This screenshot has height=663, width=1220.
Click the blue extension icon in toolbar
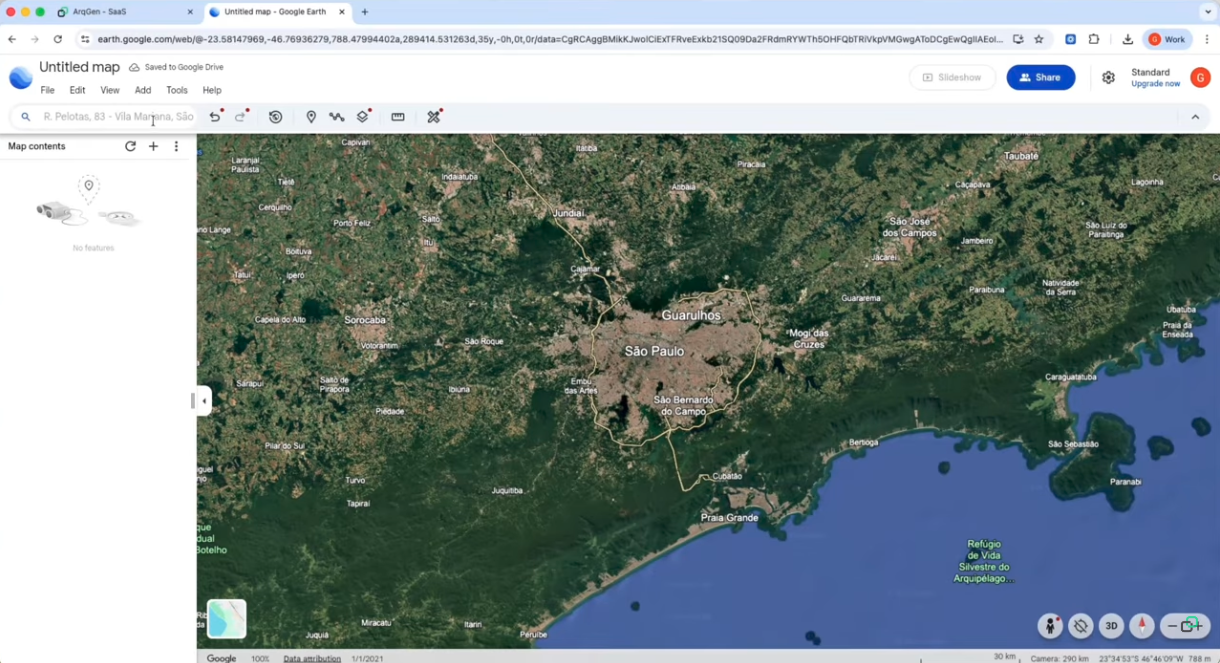point(1070,39)
